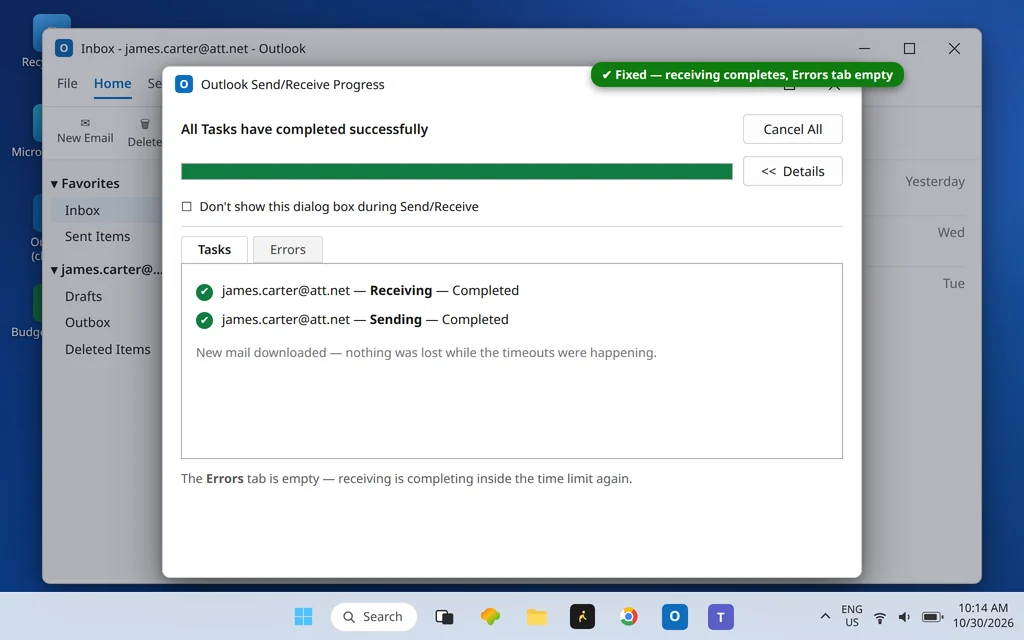Open the Deleted Items folder
Viewport: 1024px width, 640px height.
point(108,349)
